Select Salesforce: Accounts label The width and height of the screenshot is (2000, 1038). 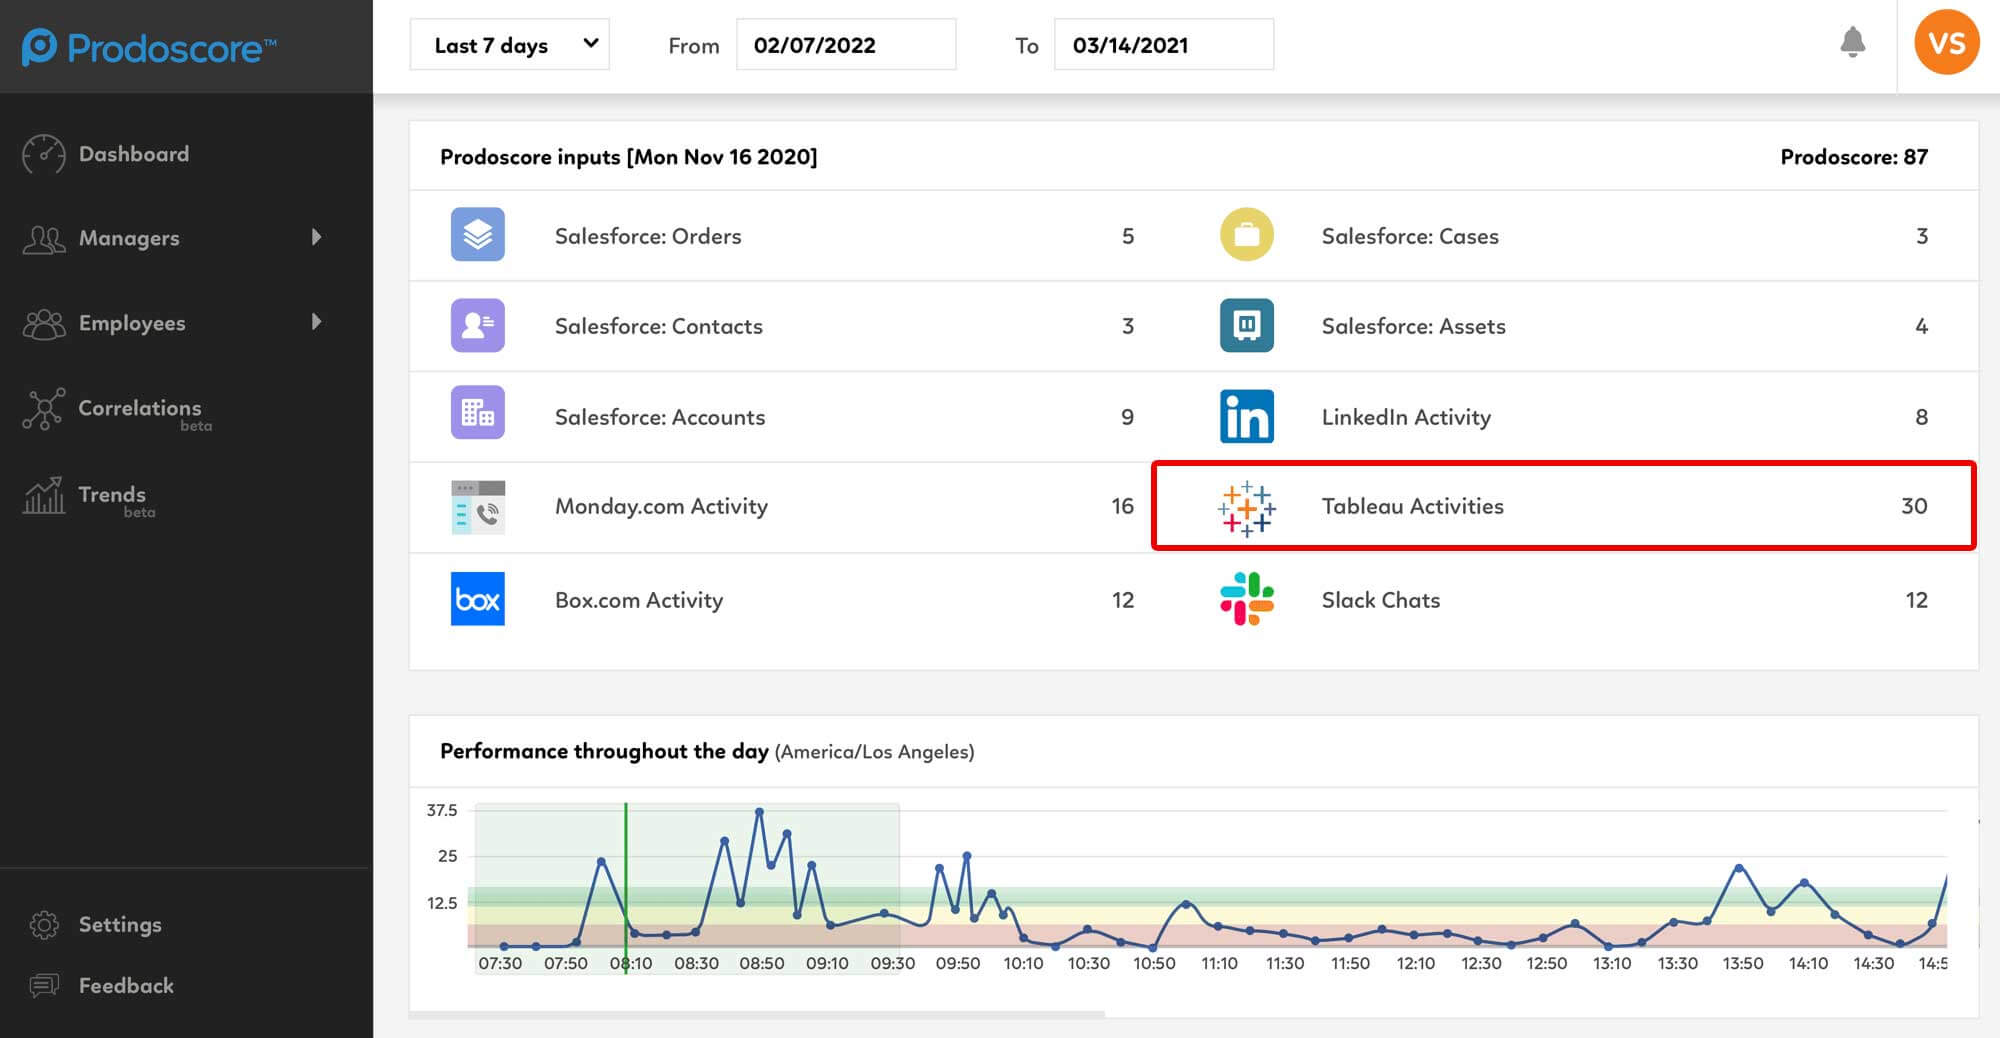(x=660, y=417)
